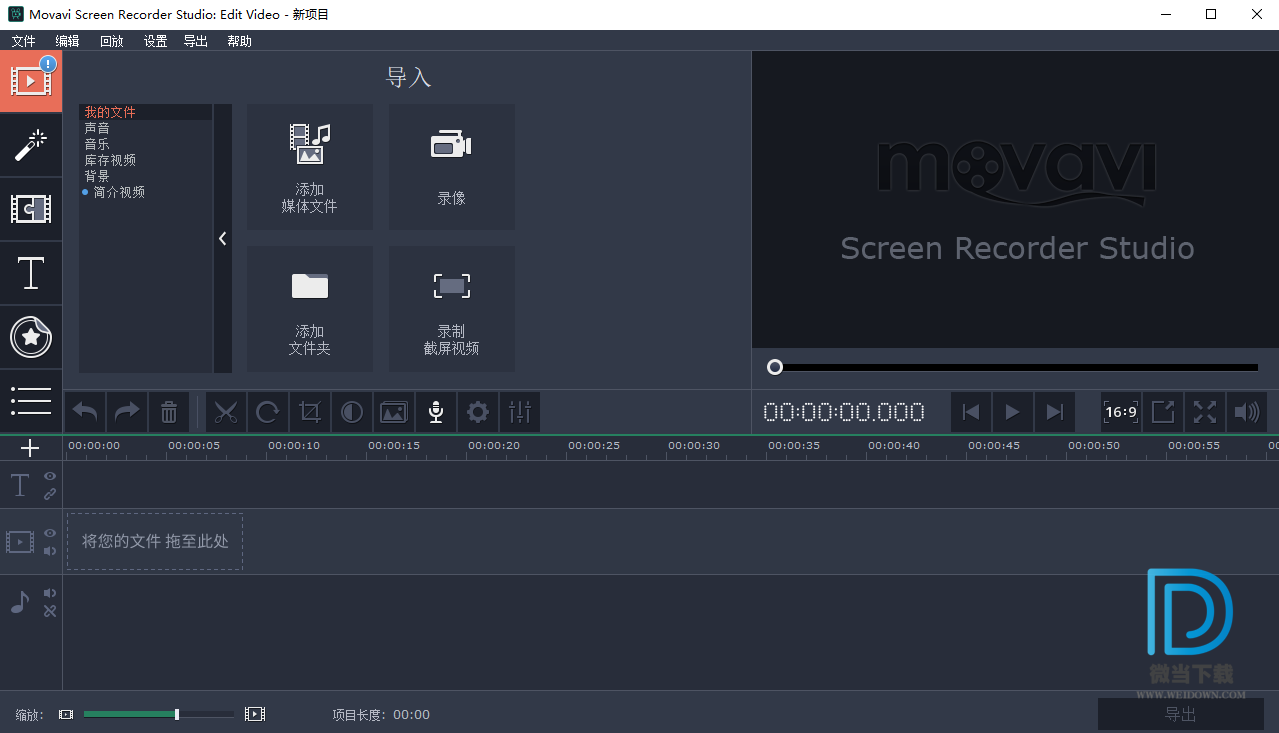
Task: Open the Transitions tab in sidebar
Action: click(31, 209)
